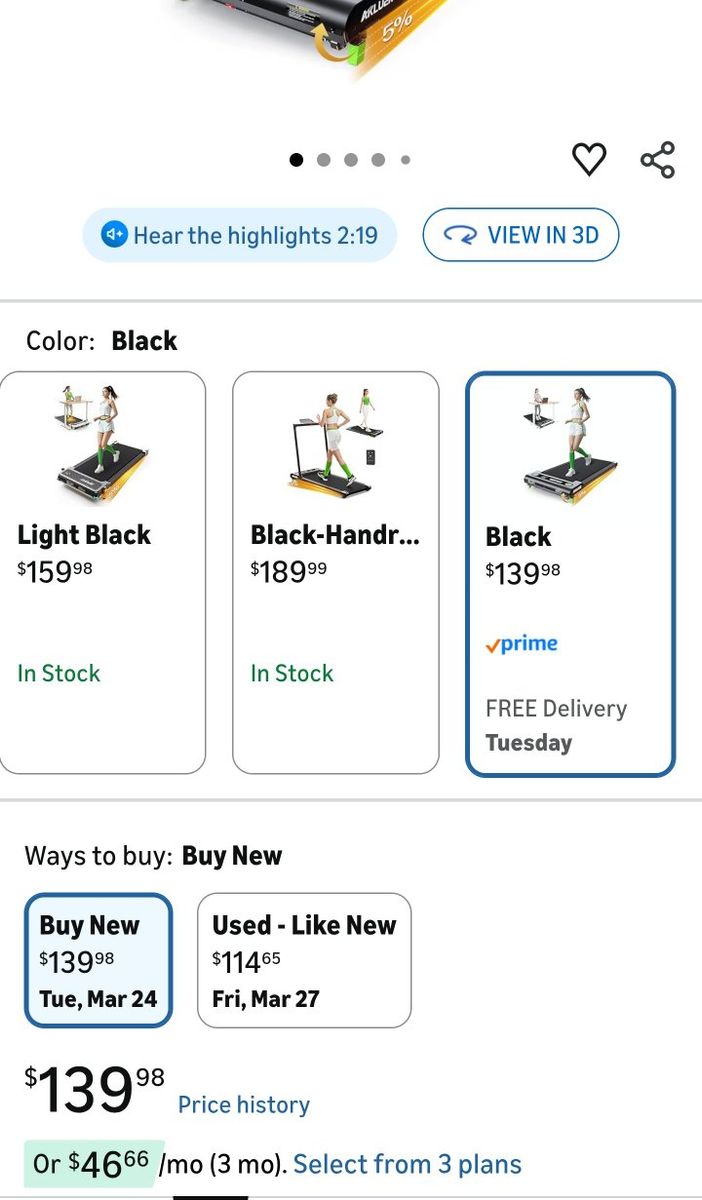Open the Price history link
This screenshot has height=1200, width=702.
[244, 1105]
